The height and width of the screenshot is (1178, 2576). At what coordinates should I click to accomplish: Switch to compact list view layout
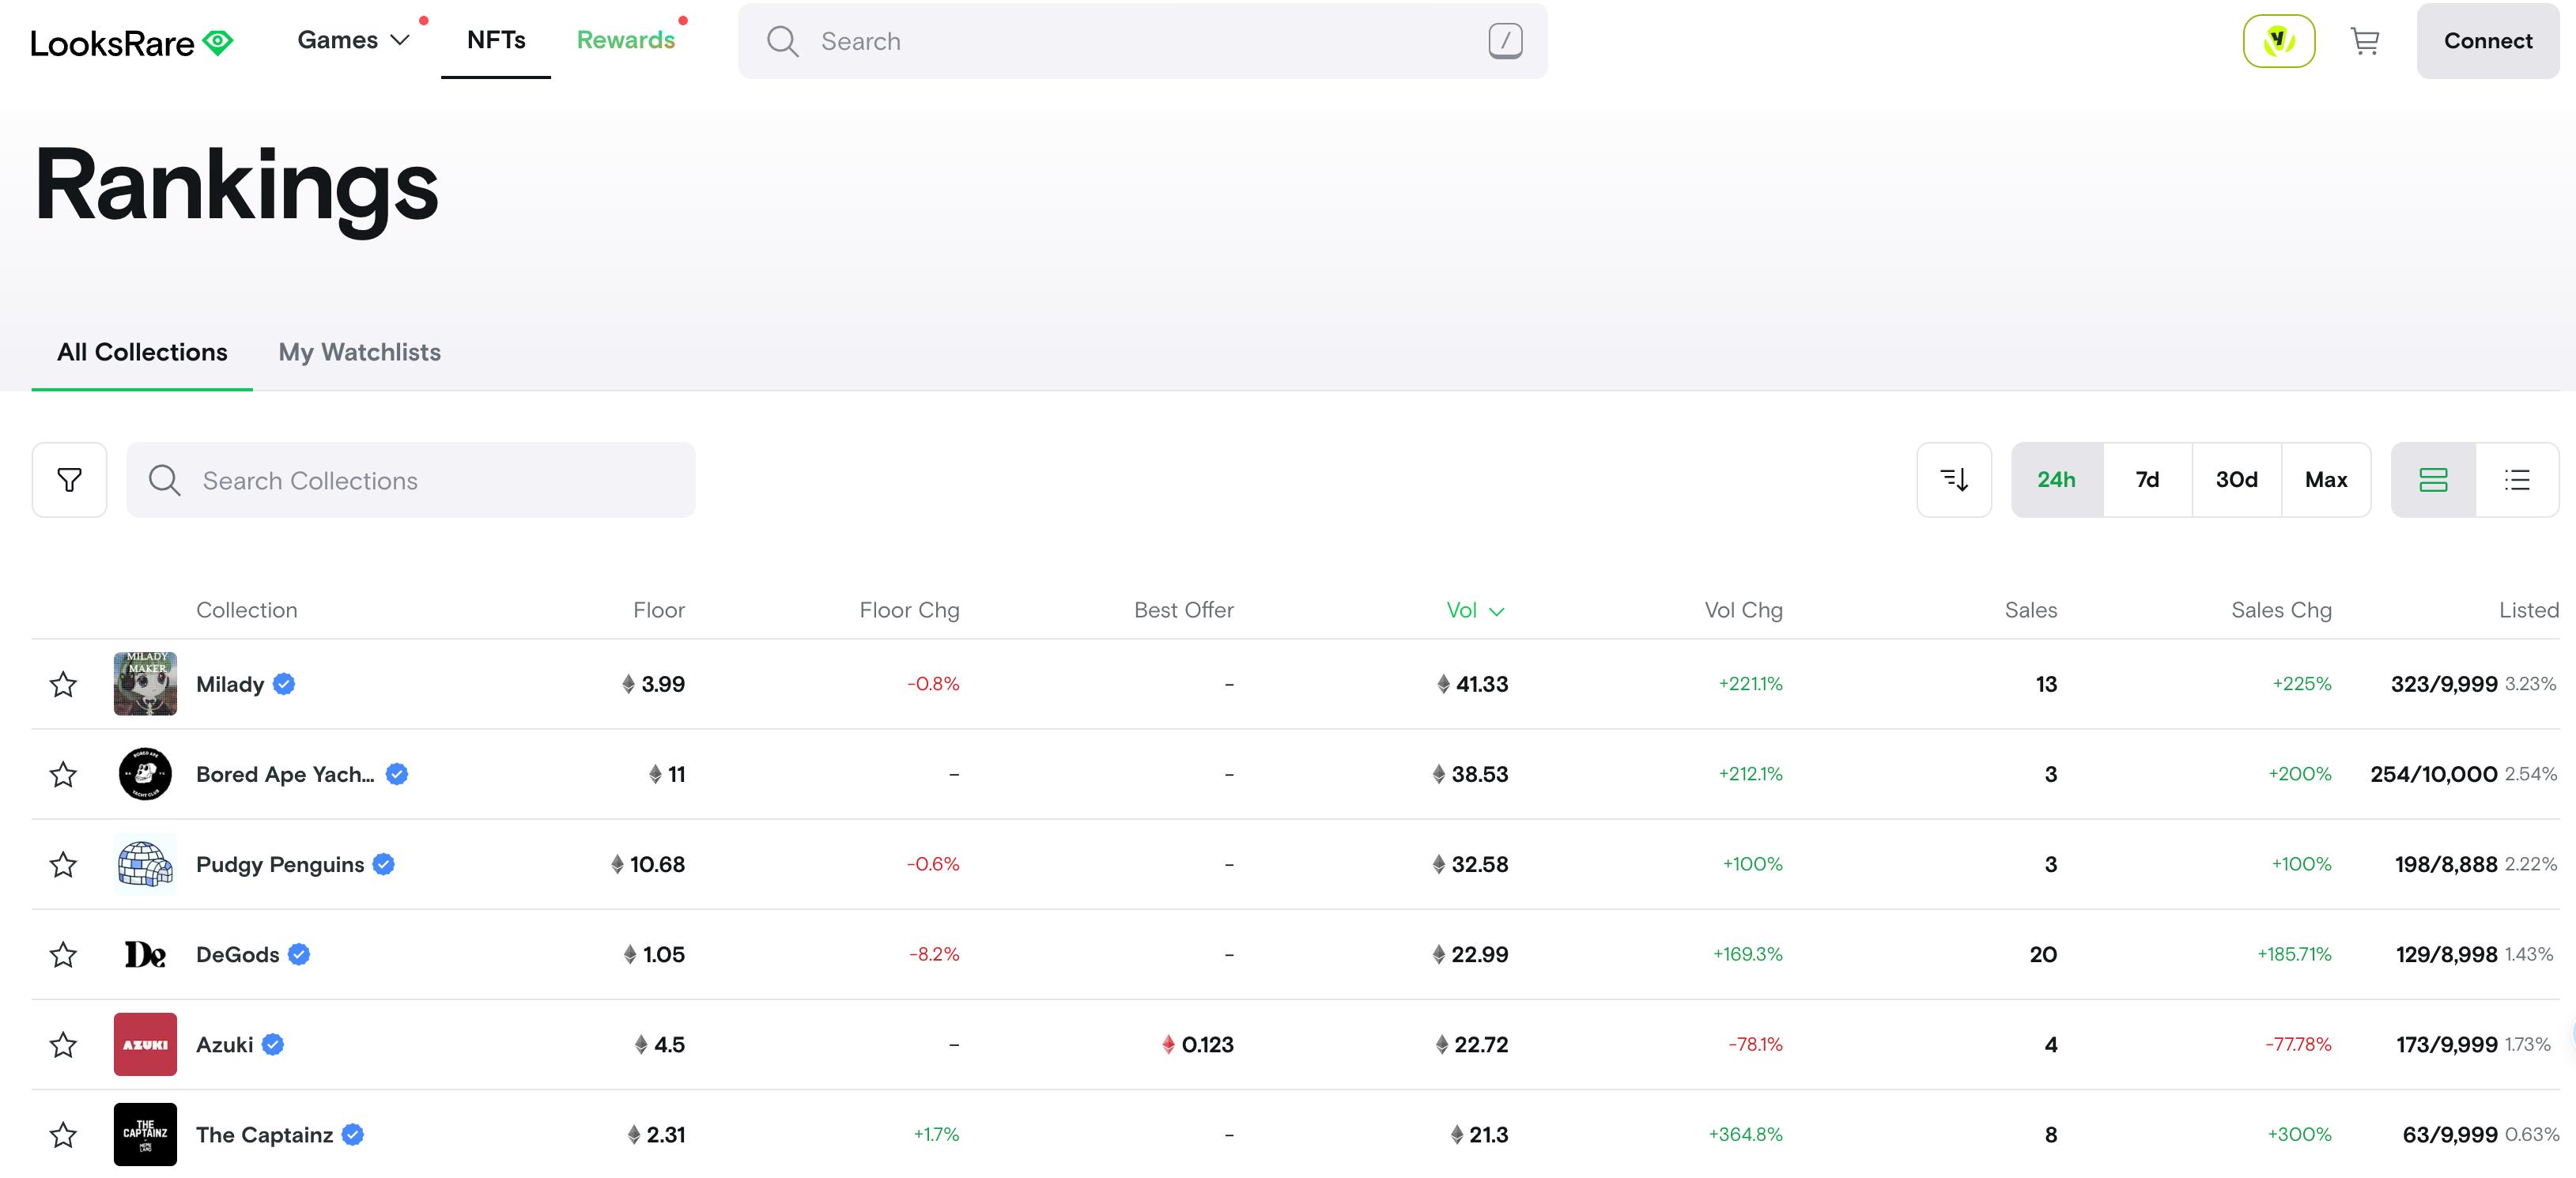point(2517,480)
